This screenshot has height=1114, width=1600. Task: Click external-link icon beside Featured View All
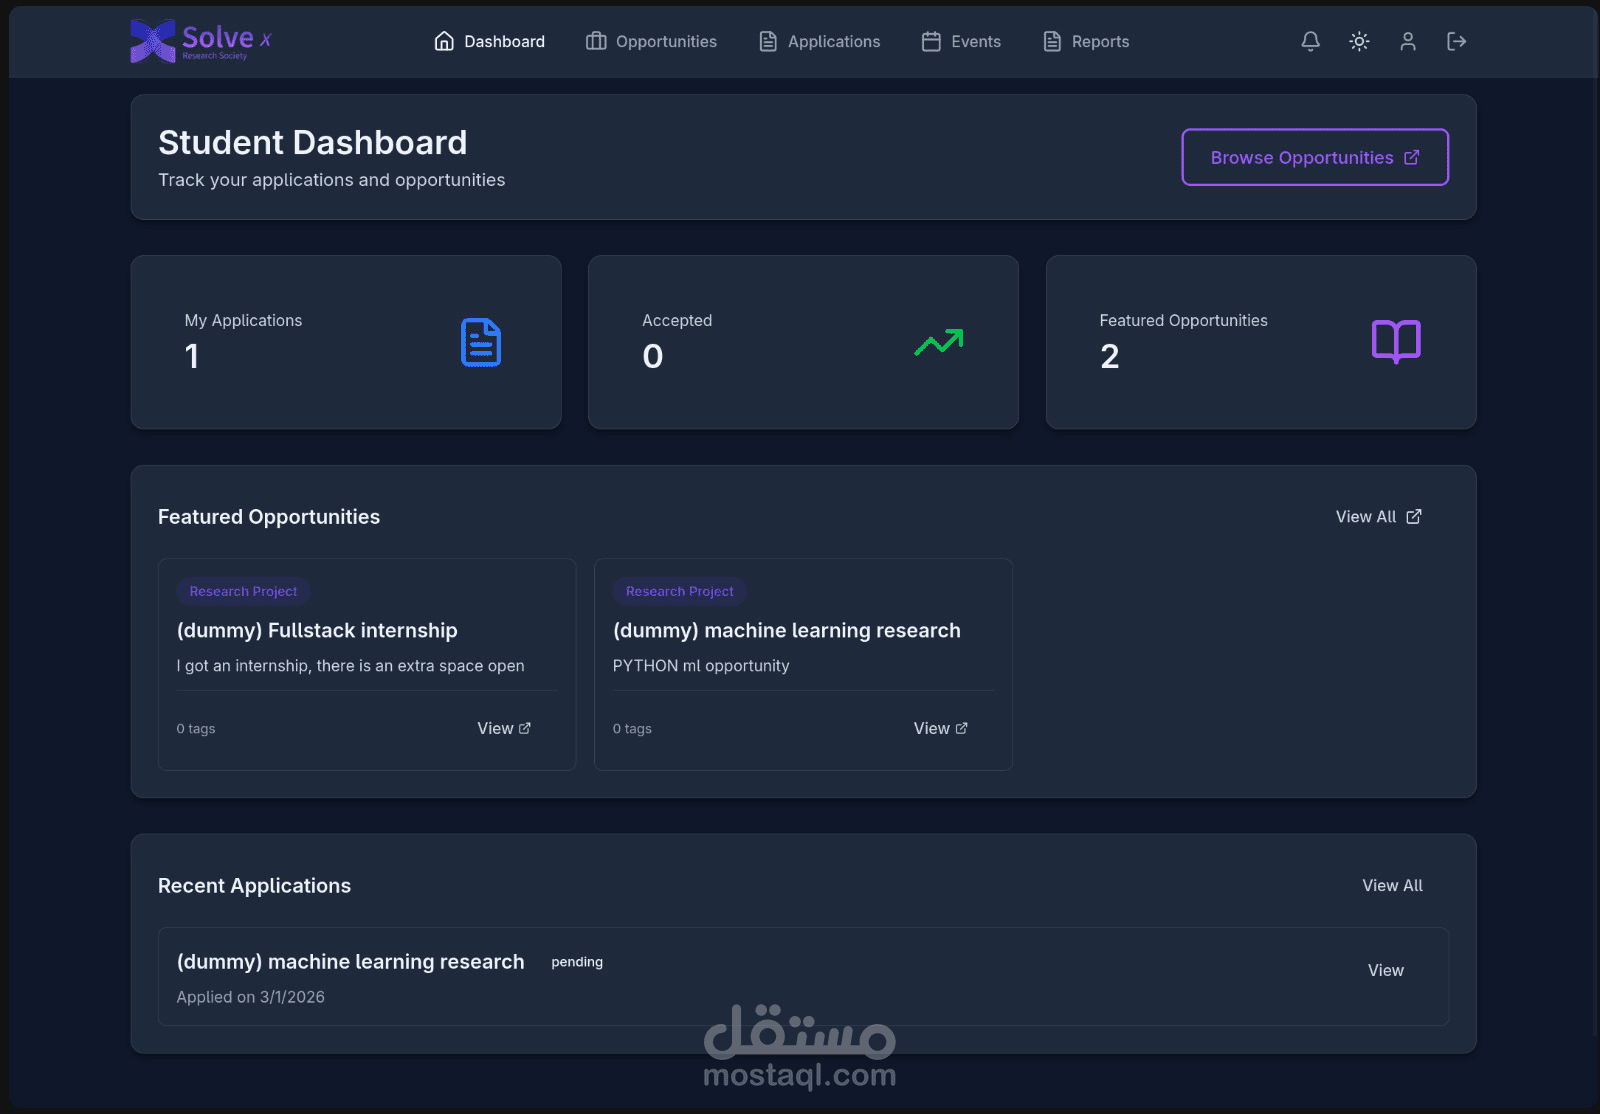(1414, 517)
